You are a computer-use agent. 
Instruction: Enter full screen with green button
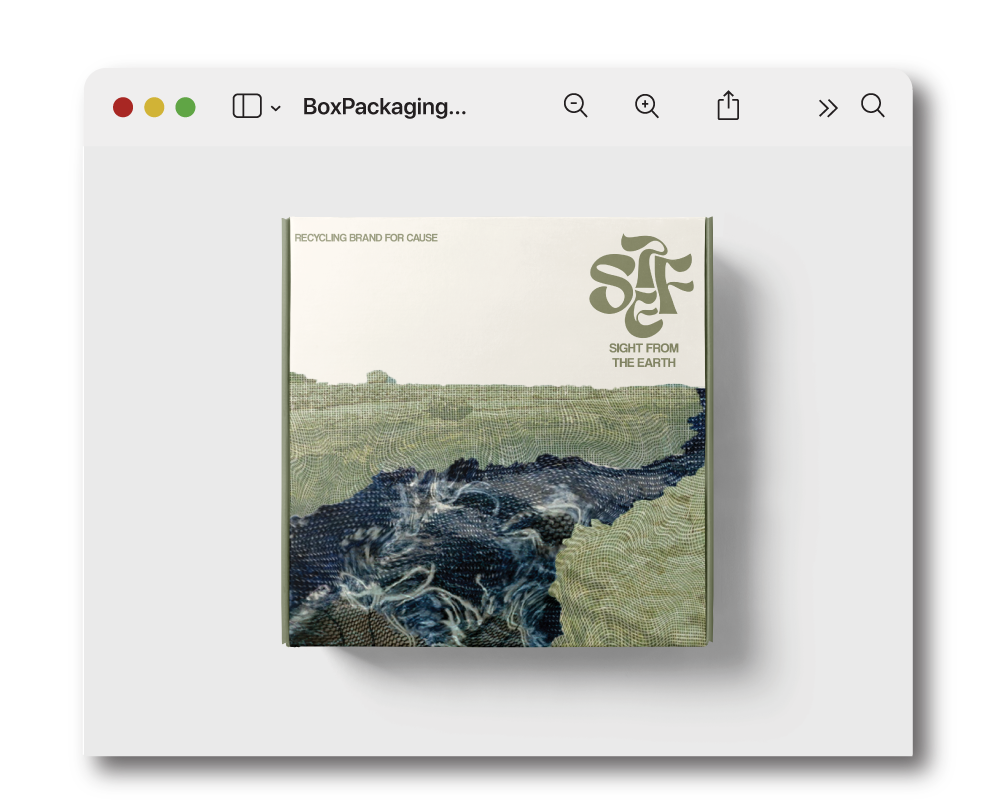click(x=185, y=107)
